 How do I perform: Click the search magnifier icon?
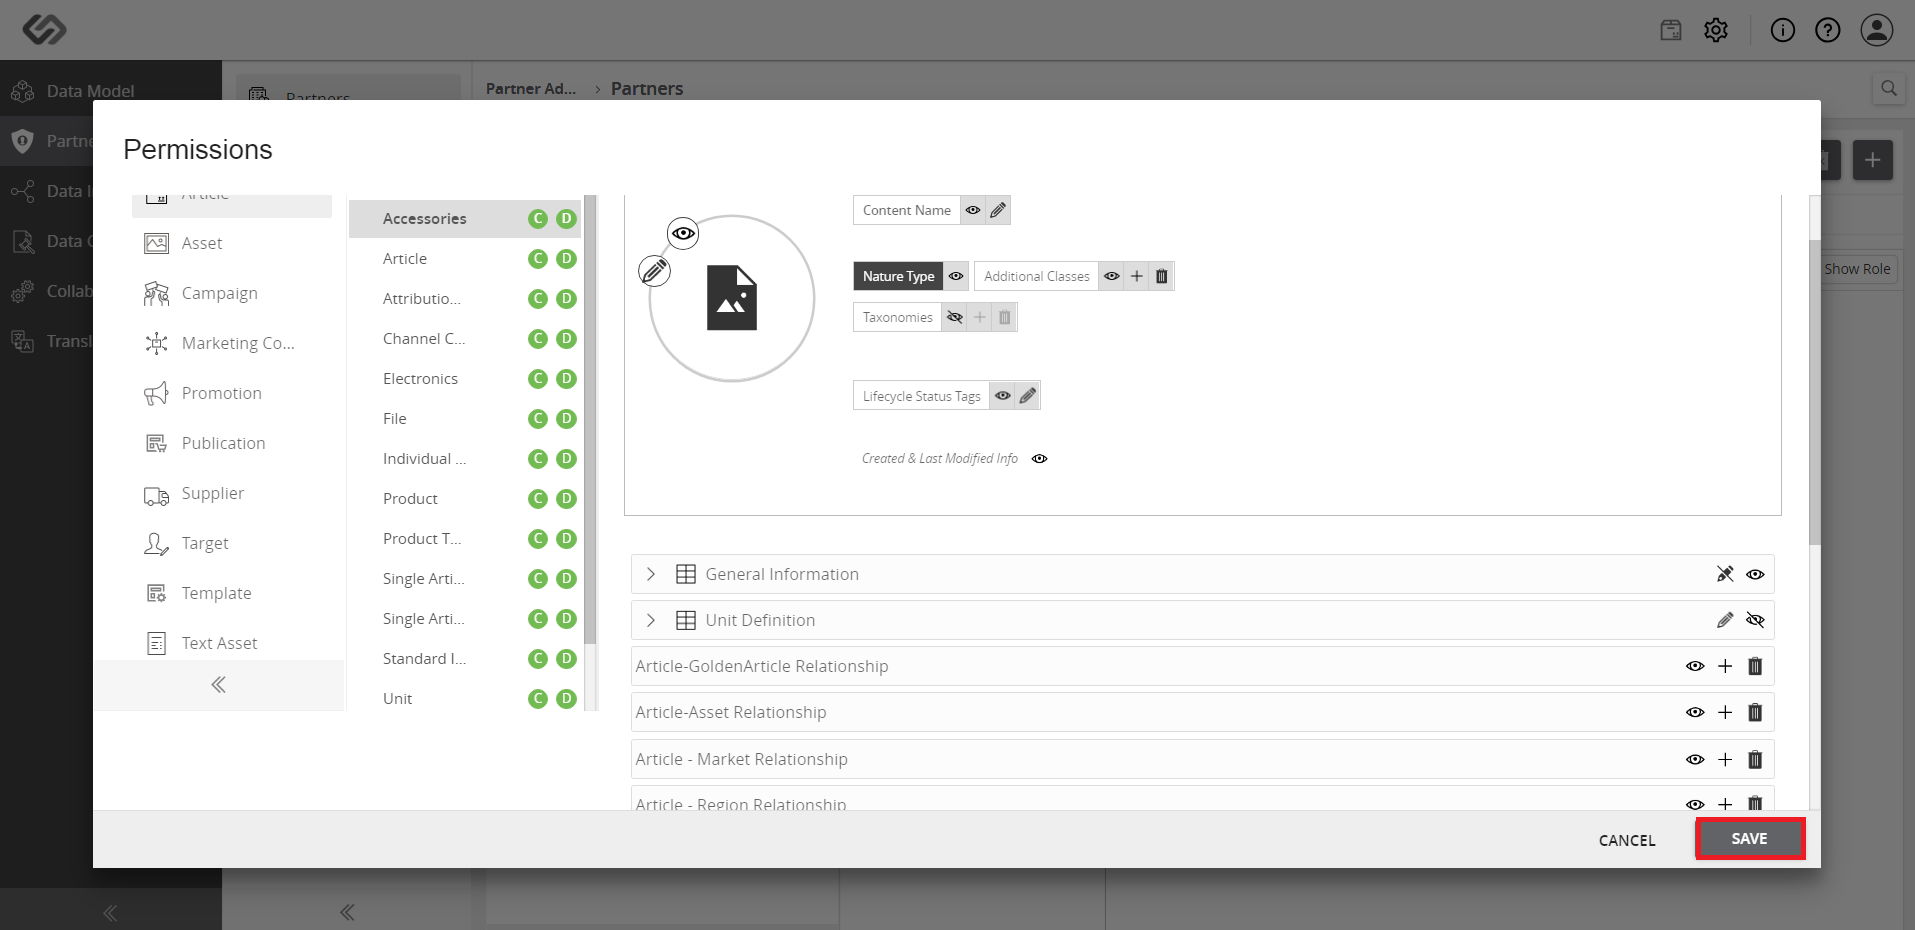coord(1889,88)
